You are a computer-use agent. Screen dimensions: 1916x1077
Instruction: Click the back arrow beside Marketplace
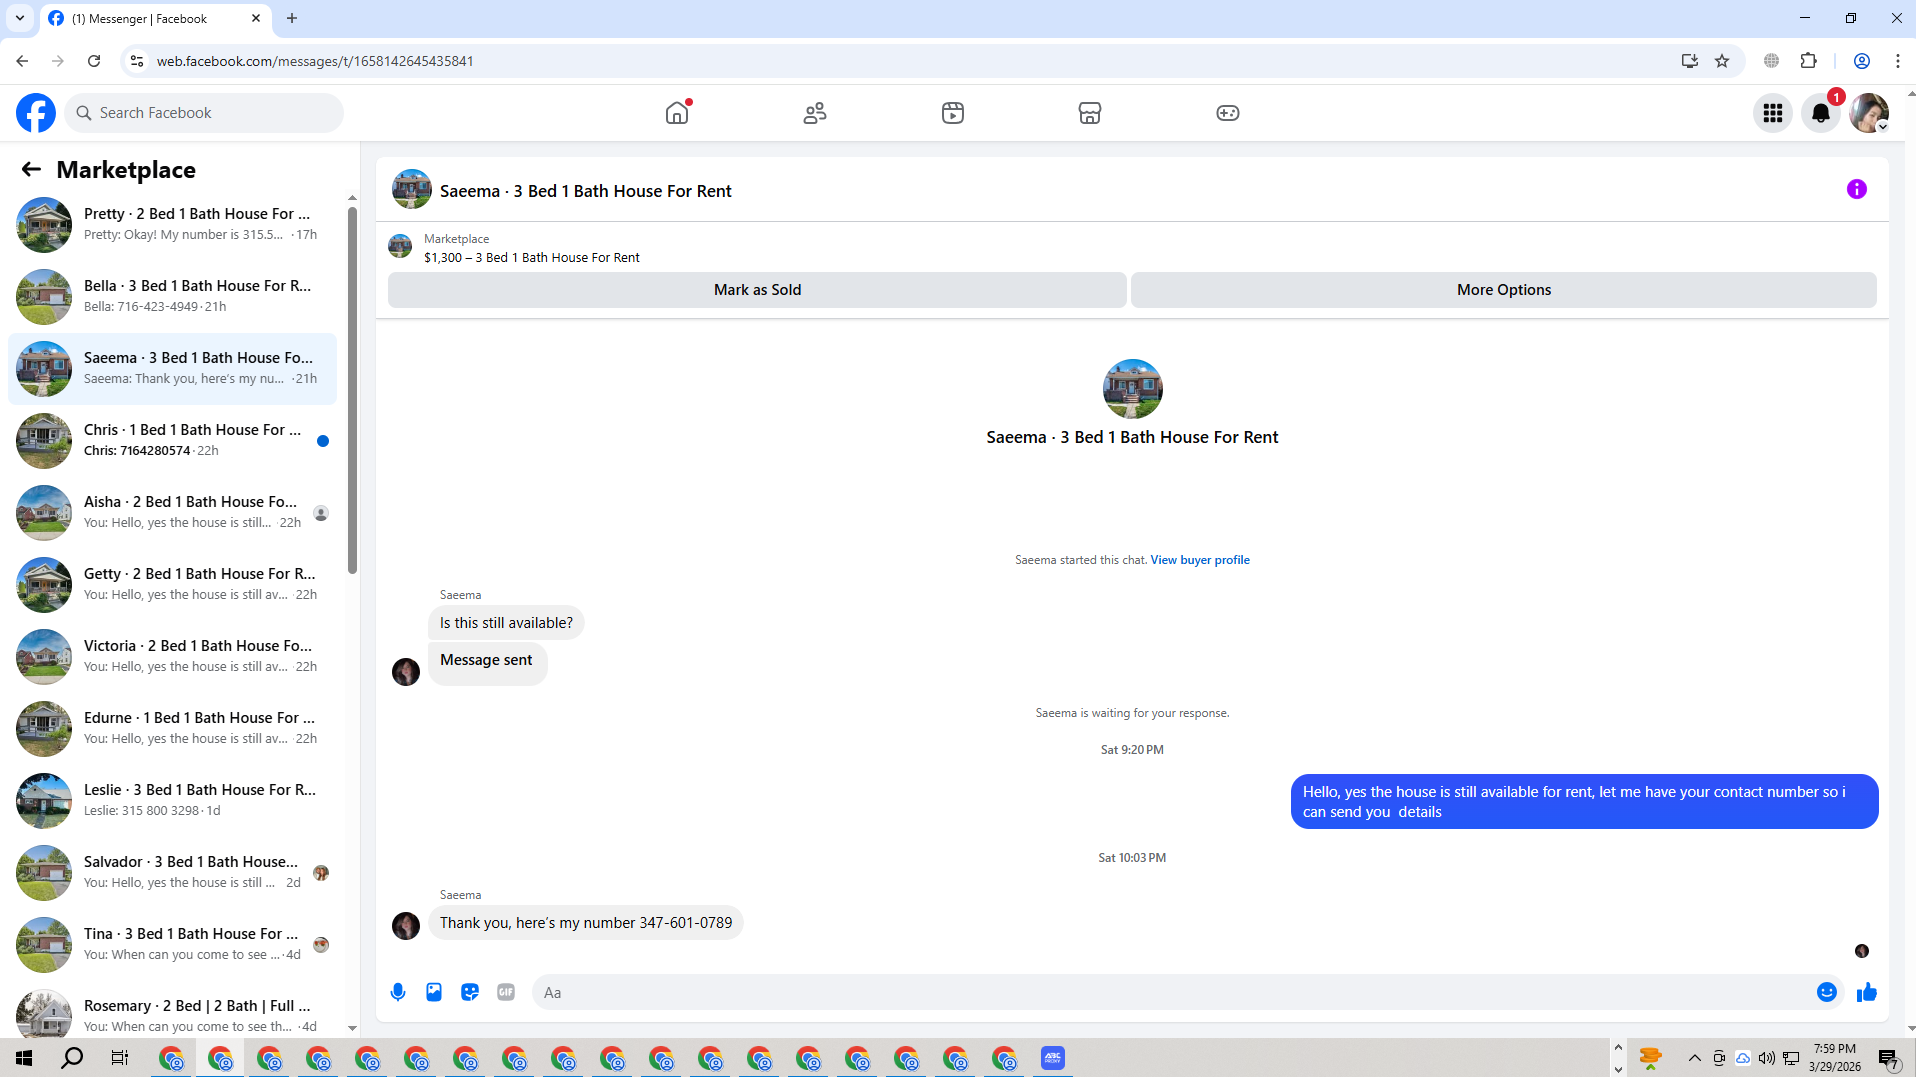(x=31, y=170)
